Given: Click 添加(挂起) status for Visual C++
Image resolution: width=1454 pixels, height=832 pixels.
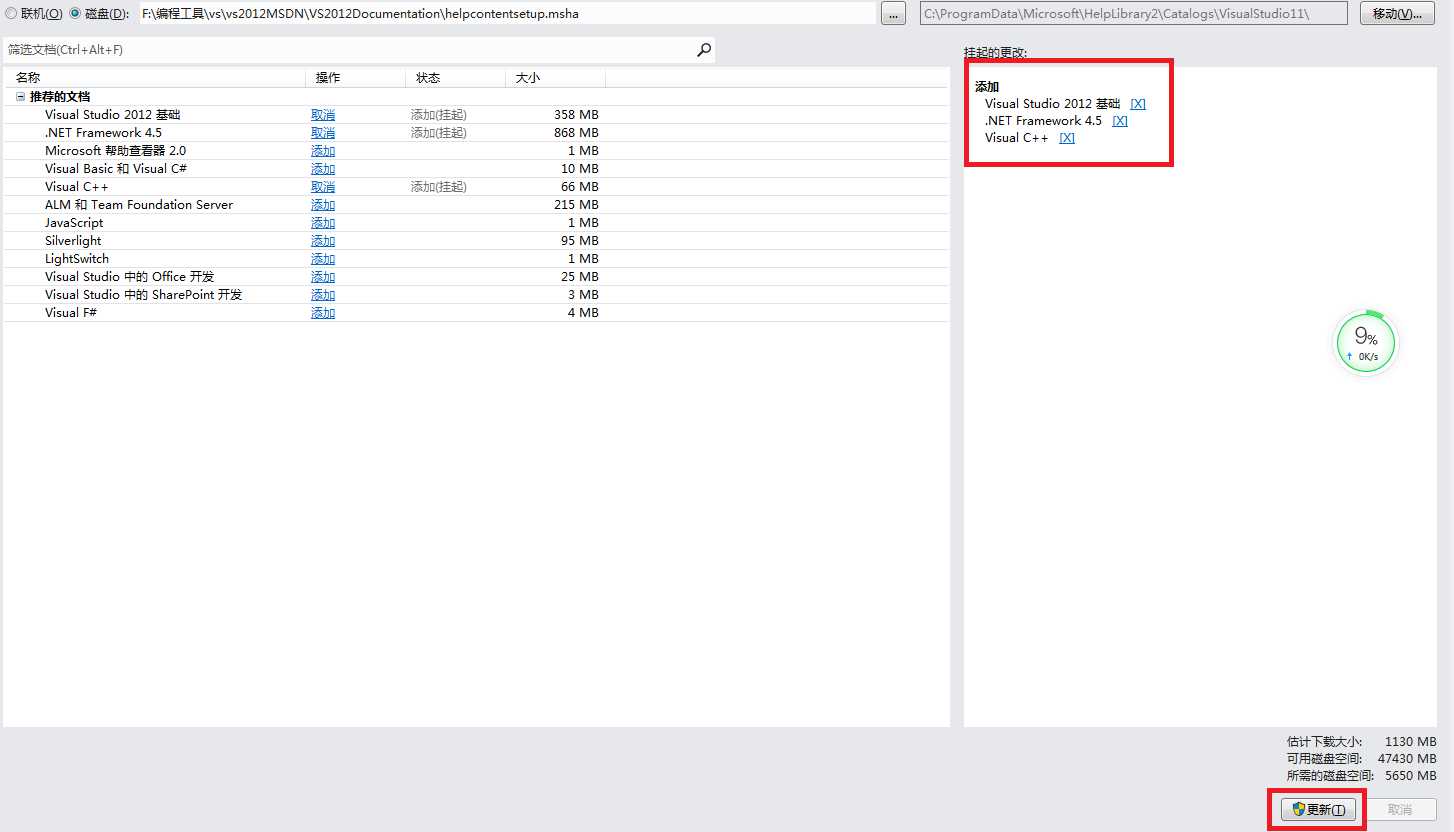Looking at the screenshot, I should click(438, 187).
